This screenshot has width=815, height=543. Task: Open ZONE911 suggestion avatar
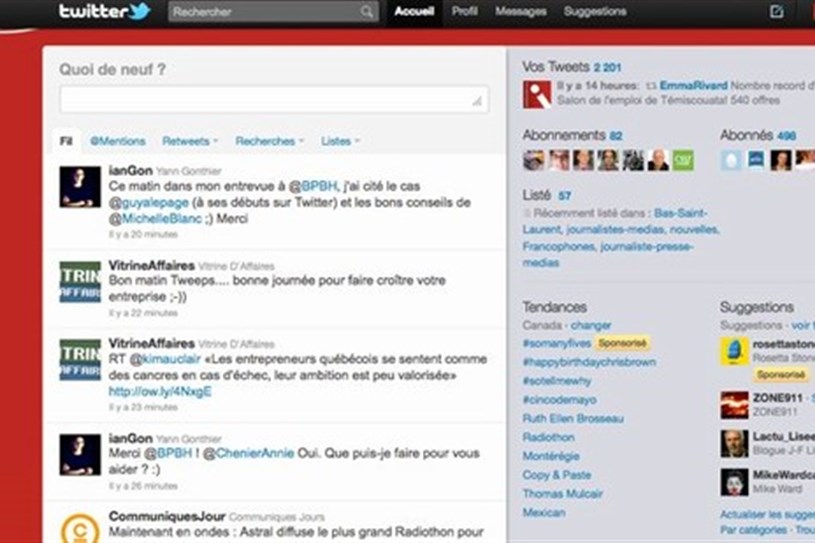734,405
